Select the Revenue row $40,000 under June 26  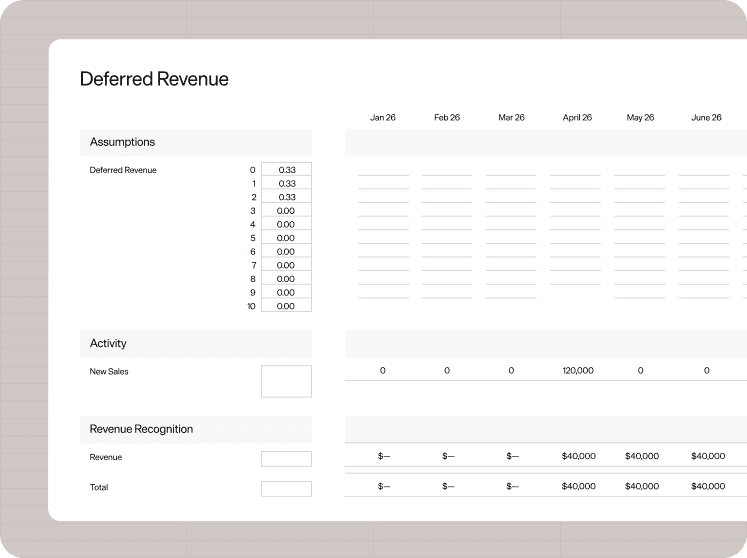pyautogui.click(x=708, y=456)
